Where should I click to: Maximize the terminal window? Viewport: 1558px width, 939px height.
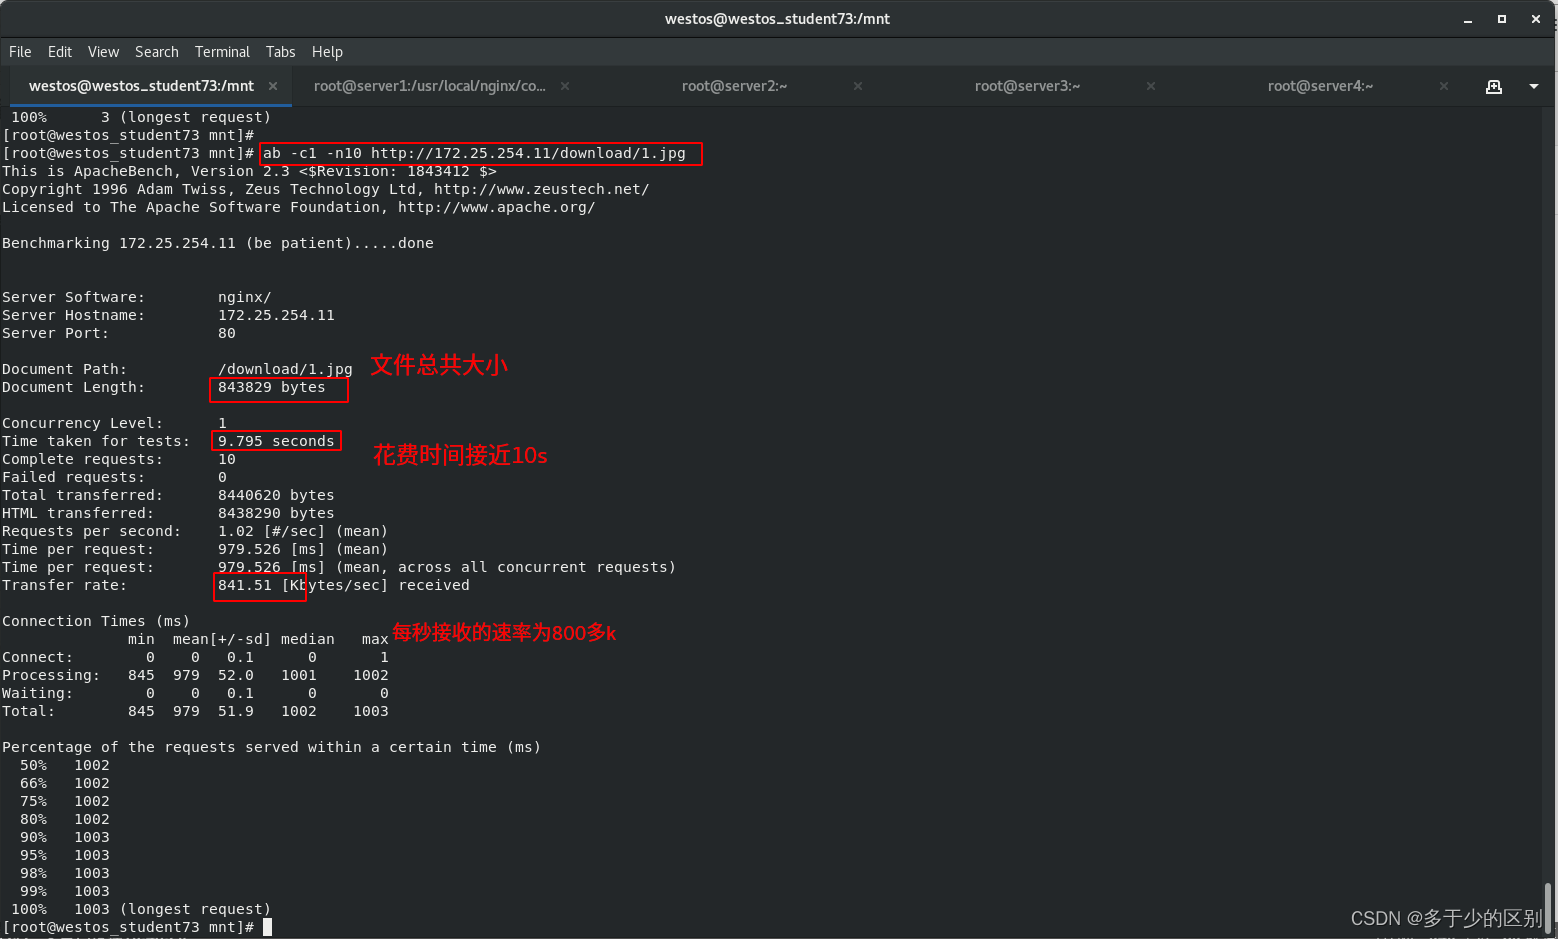tap(1502, 19)
